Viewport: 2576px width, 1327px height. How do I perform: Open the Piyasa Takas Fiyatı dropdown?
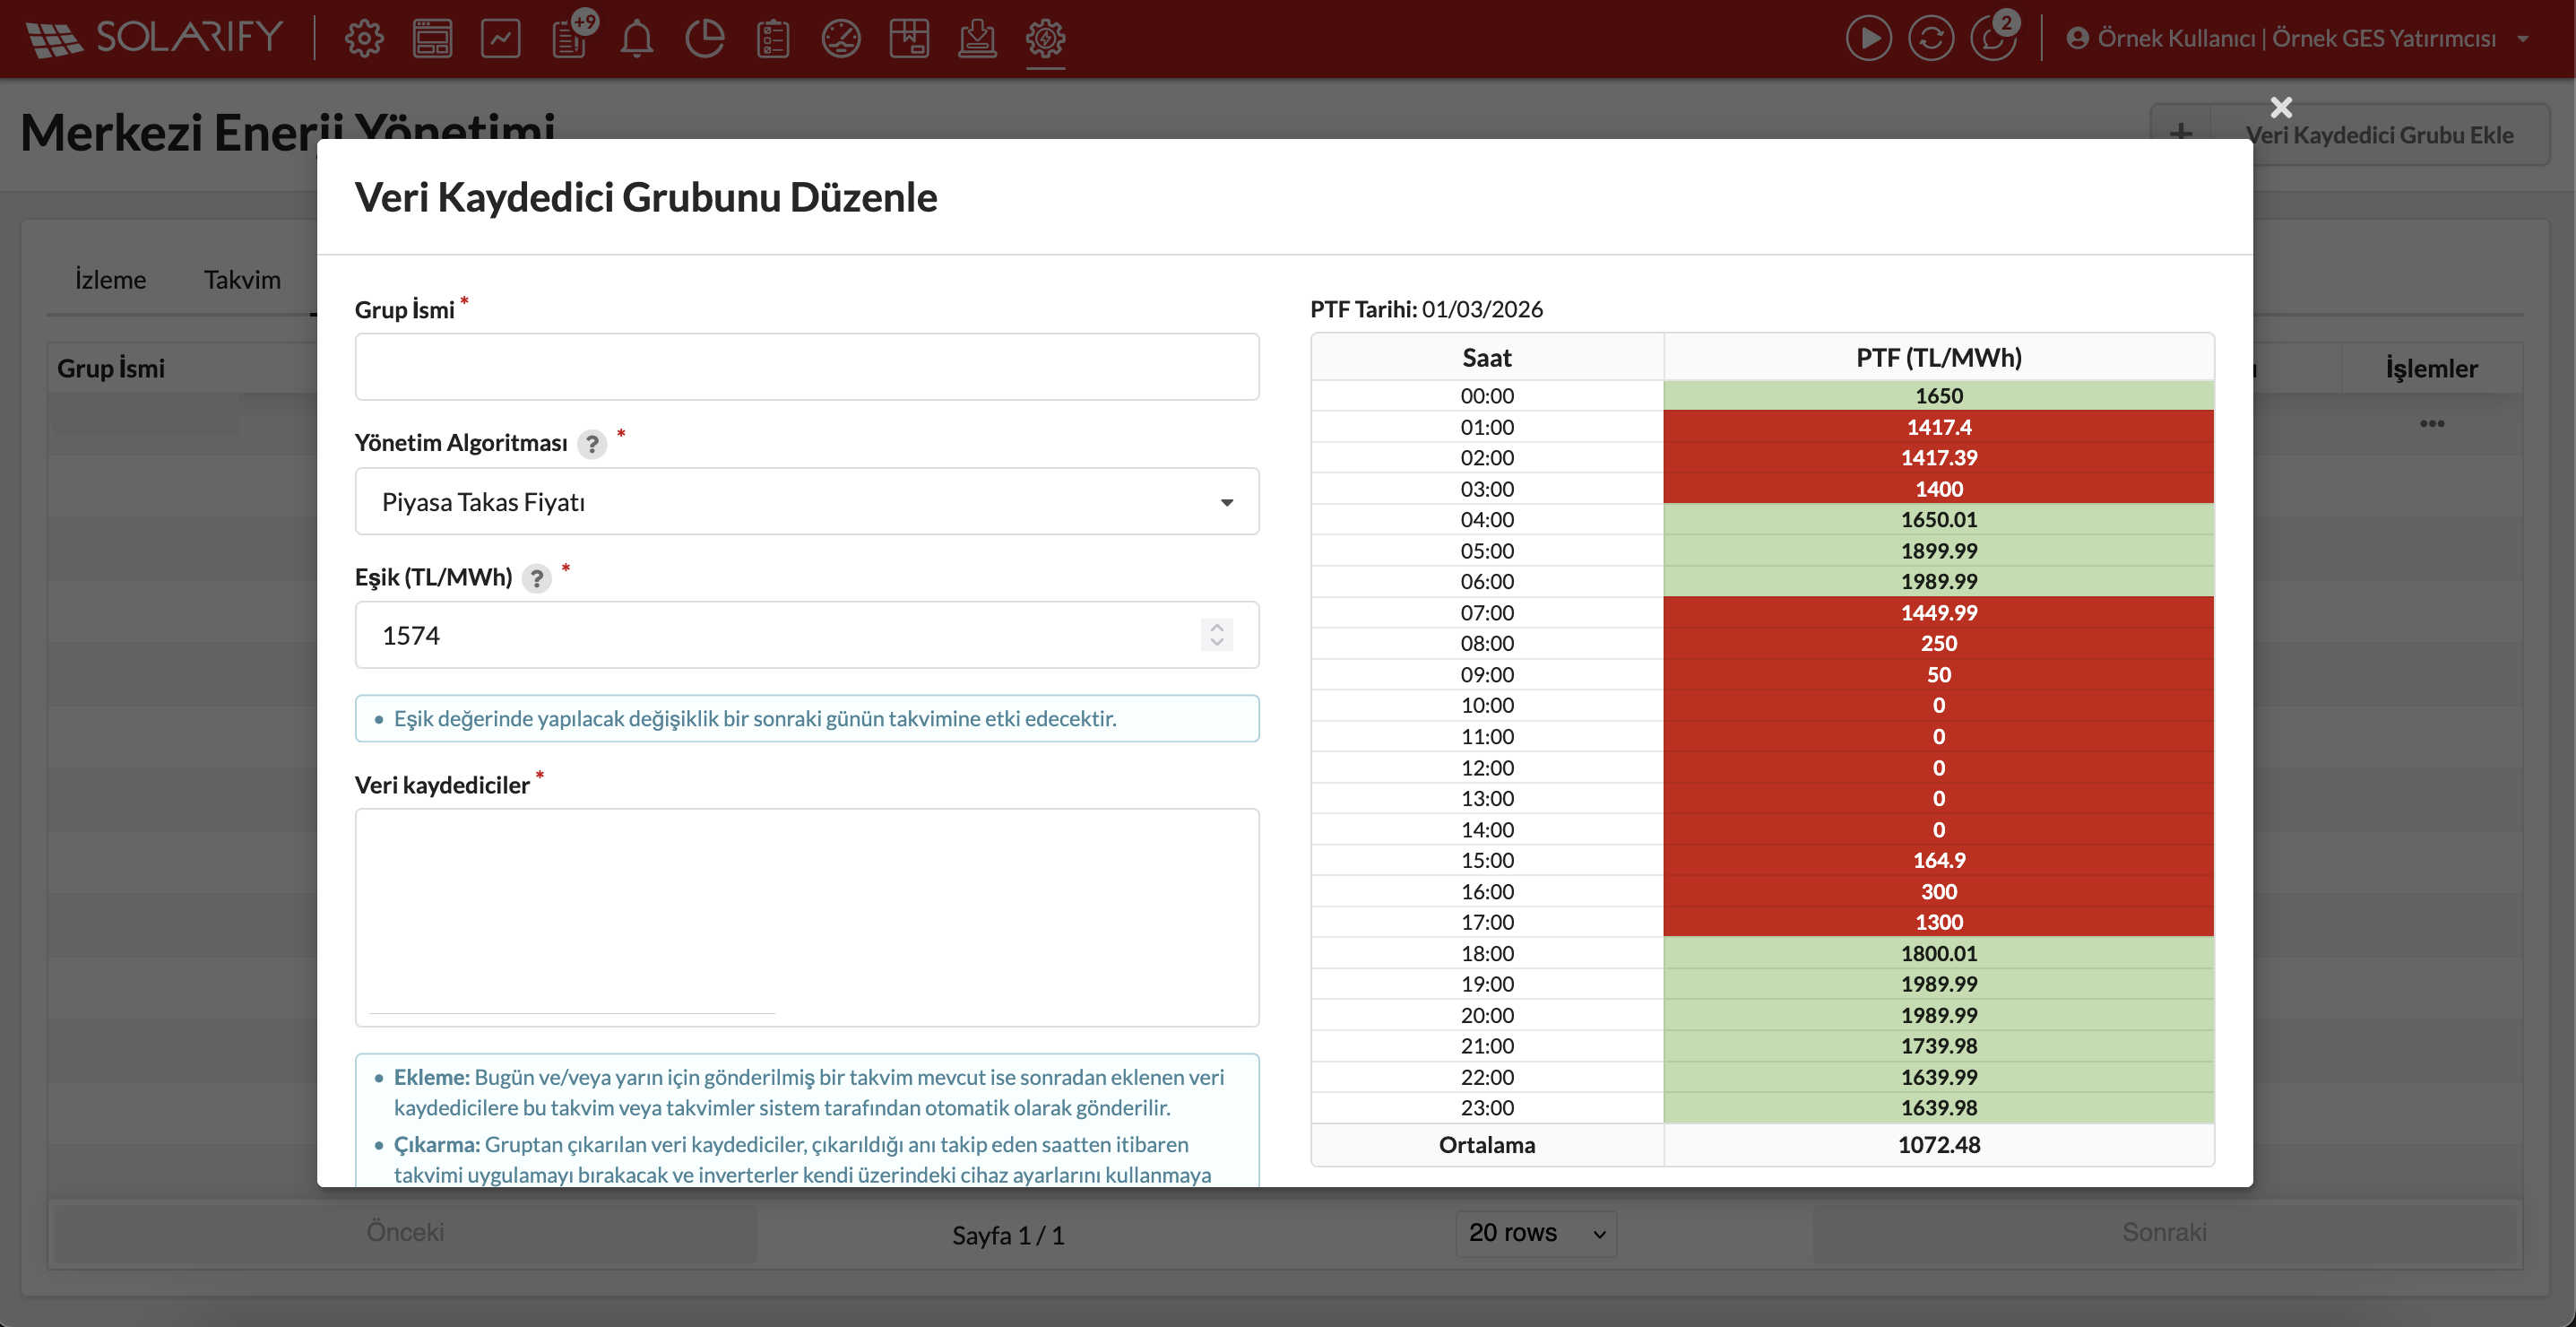[x=806, y=502]
